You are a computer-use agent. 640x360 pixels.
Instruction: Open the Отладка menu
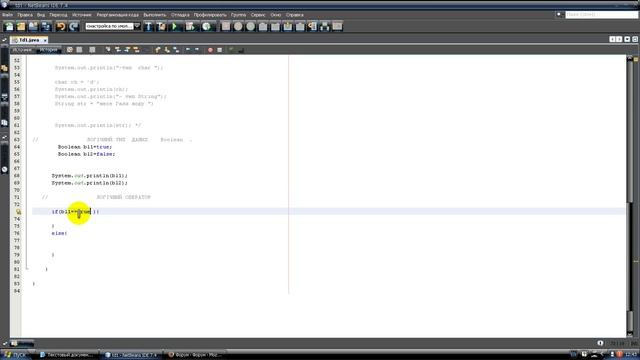click(180, 15)
